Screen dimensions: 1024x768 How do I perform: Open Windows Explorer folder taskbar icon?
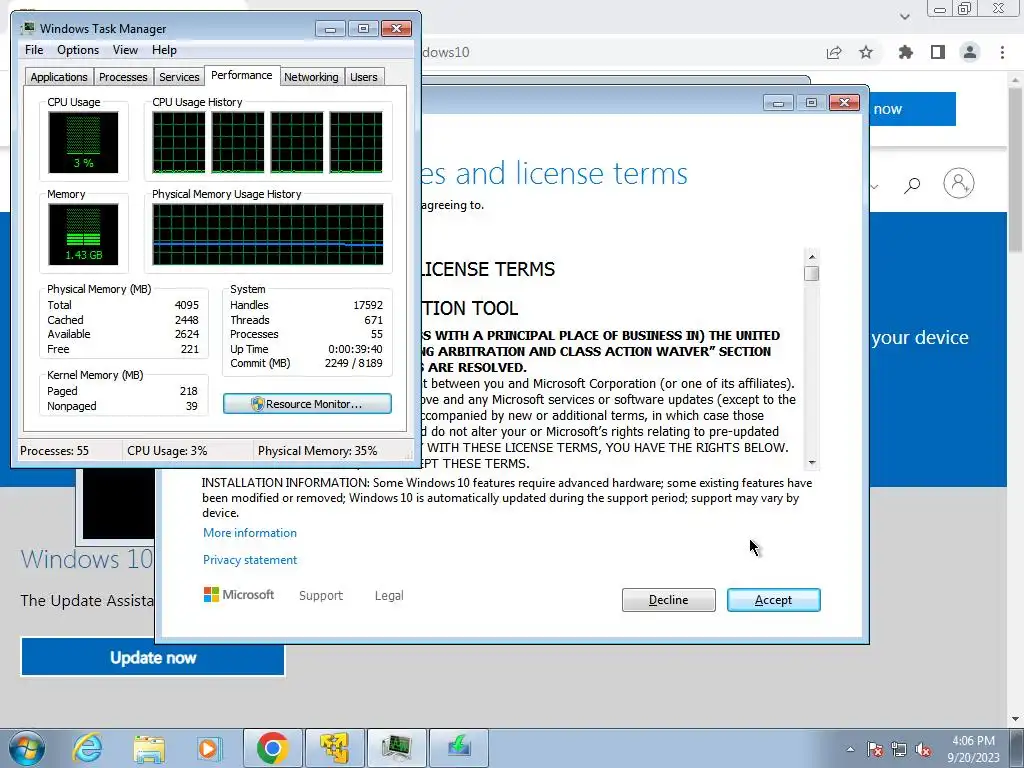point(149,748)
